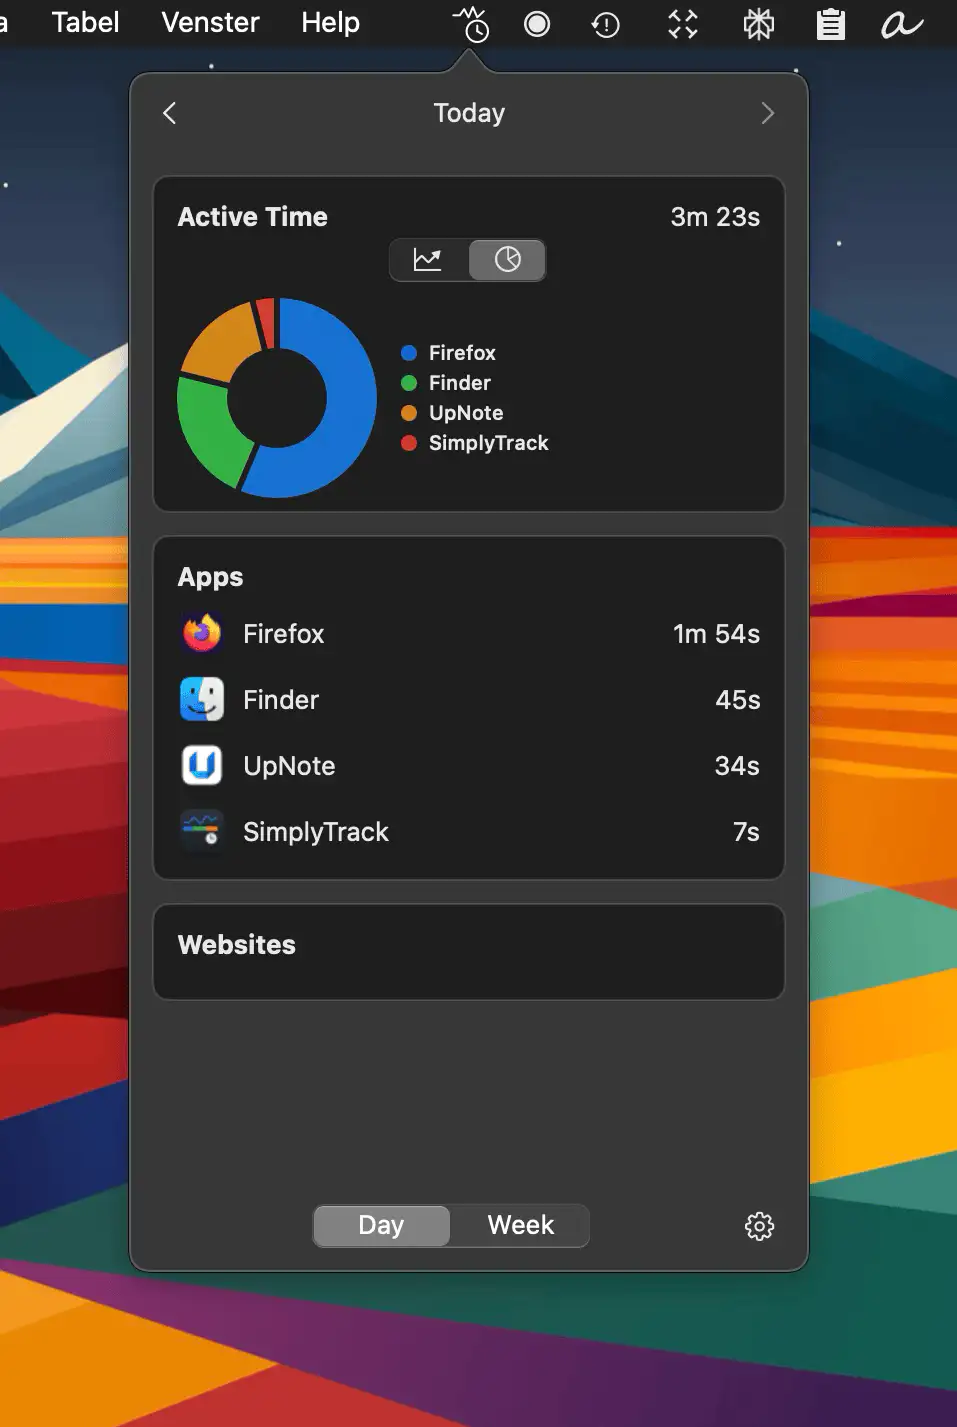Open SimplyTrack menu bar icon
The width and height of the screenshot is (957, 1427).
click(x=470, y=24)
